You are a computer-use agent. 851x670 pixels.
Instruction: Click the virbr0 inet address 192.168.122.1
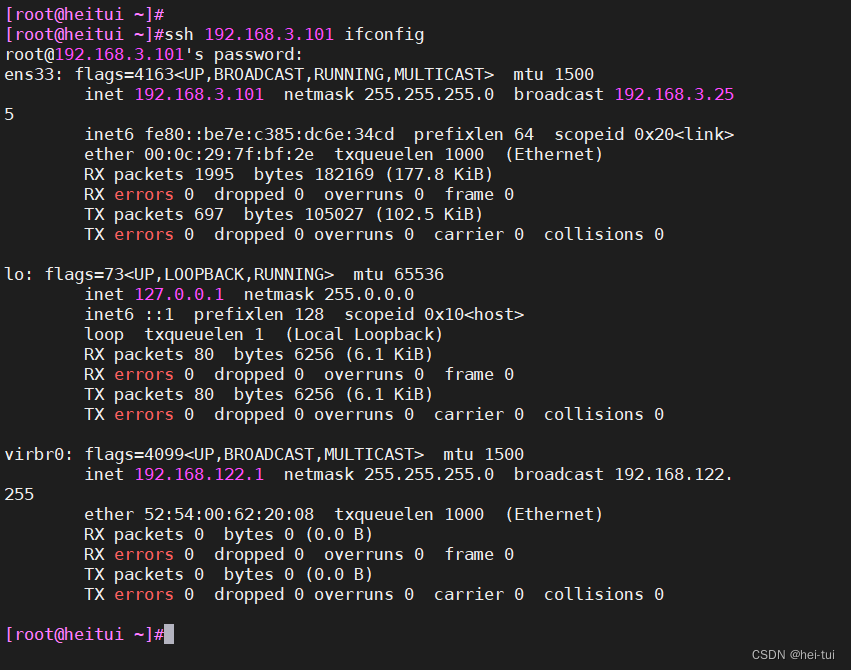199,475
